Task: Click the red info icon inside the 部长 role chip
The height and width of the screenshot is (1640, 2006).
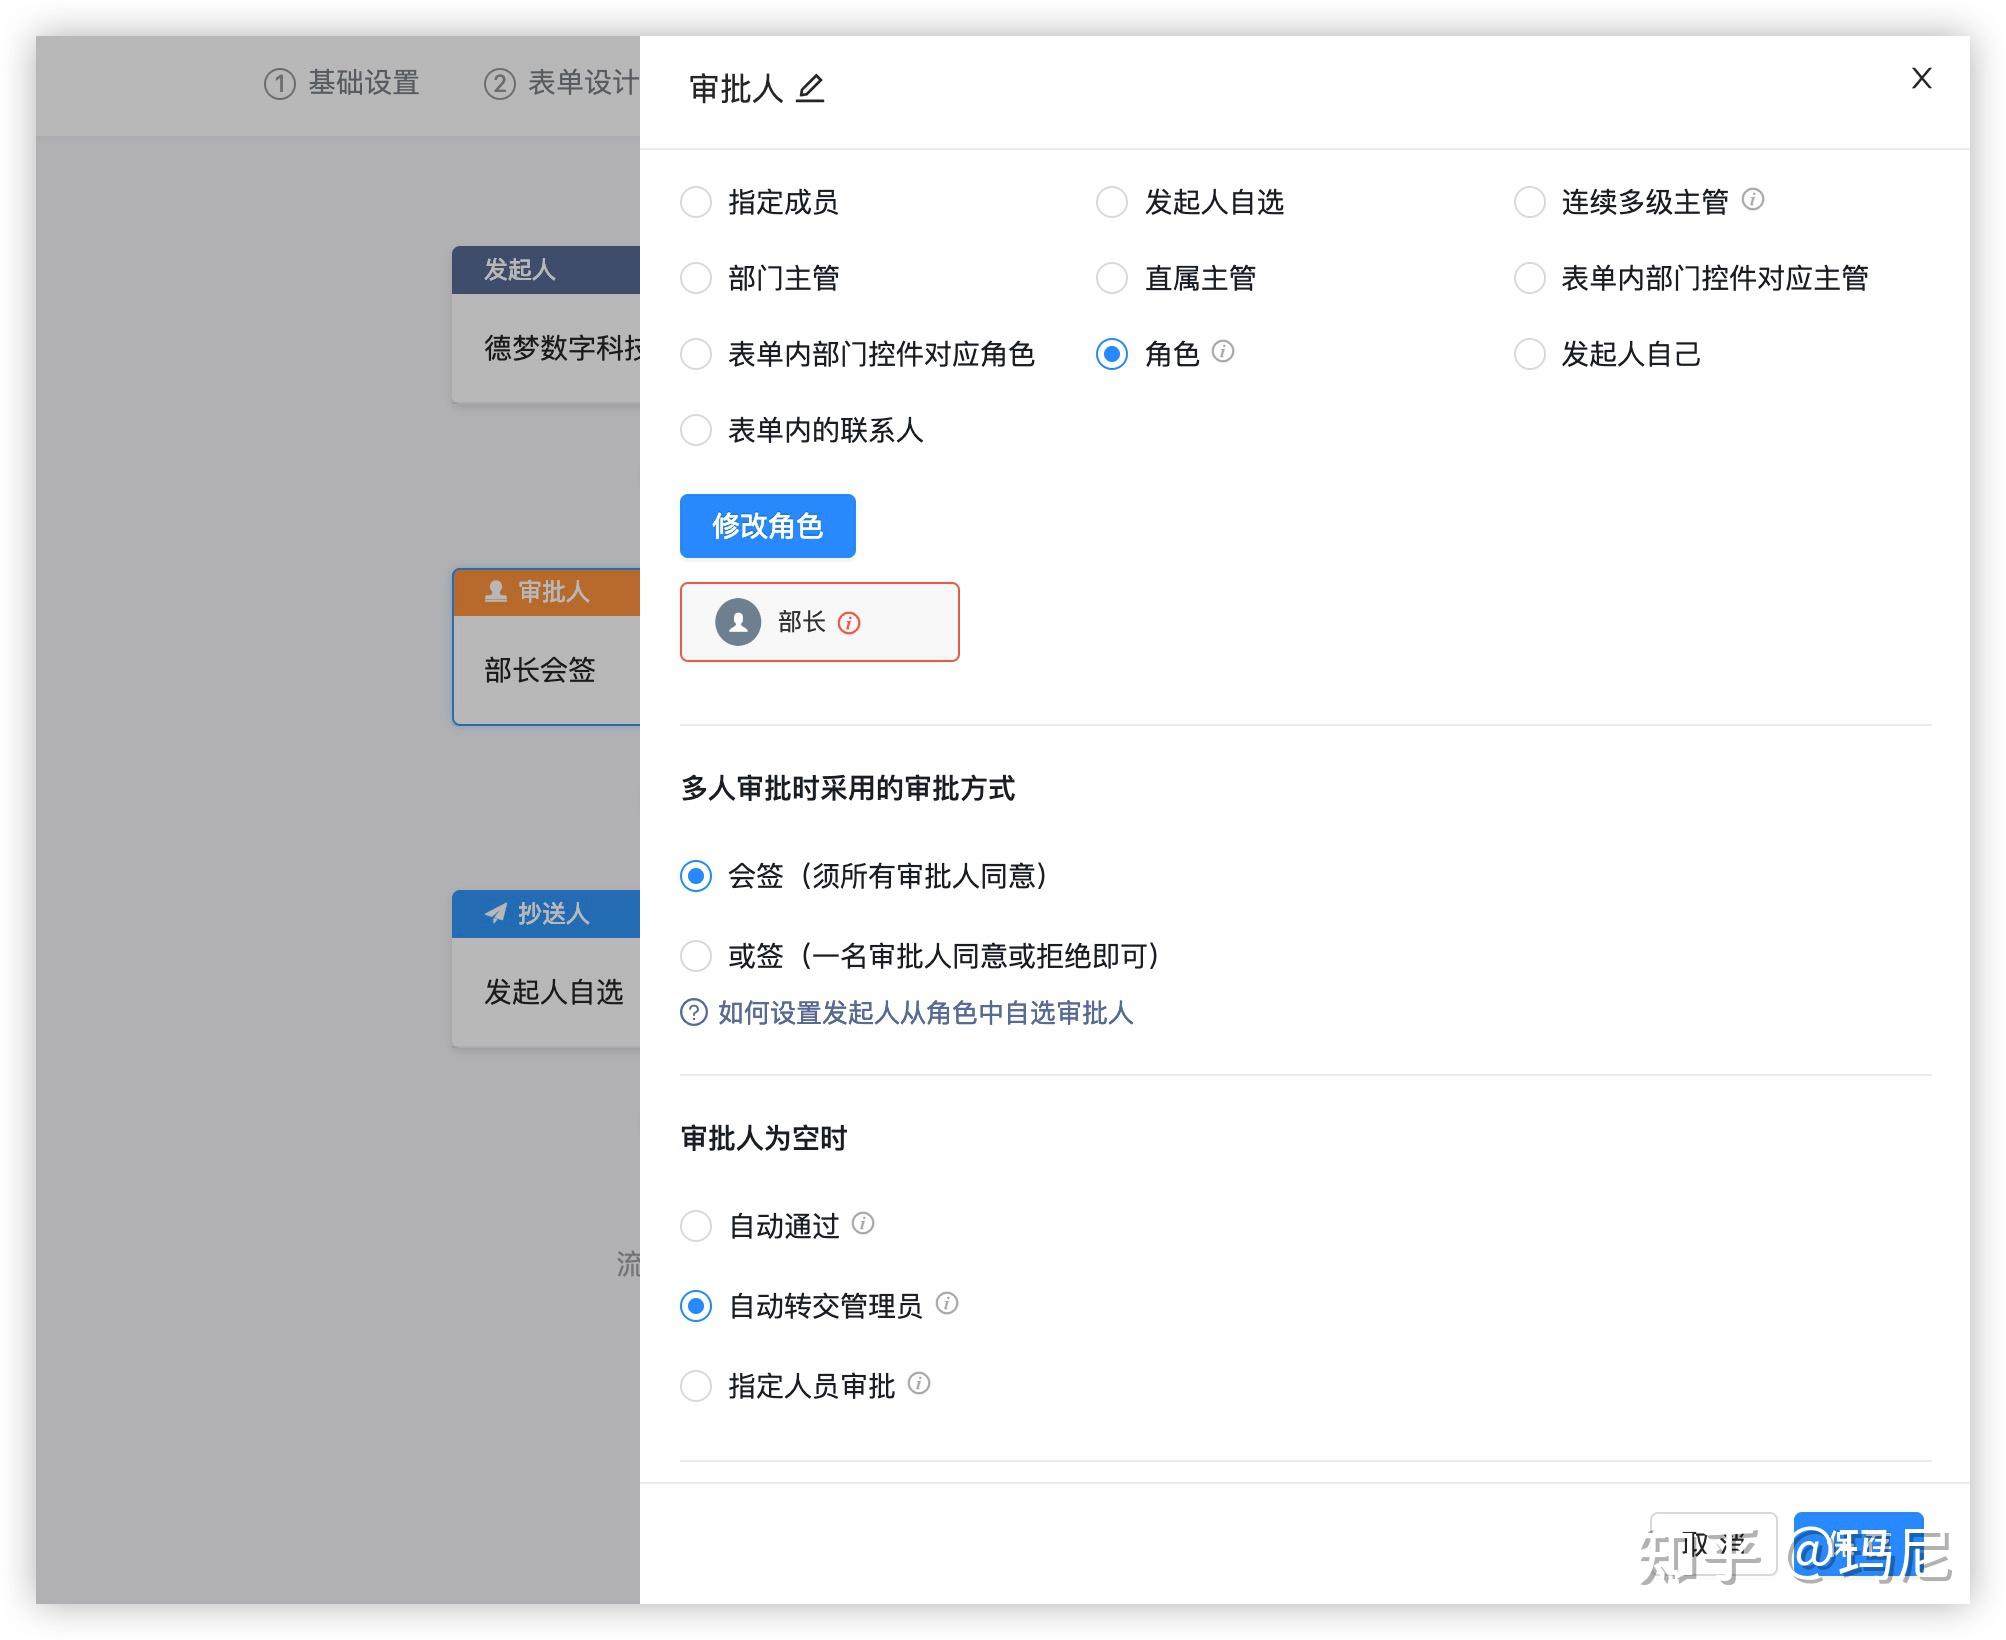Action: tap(850, 622)
